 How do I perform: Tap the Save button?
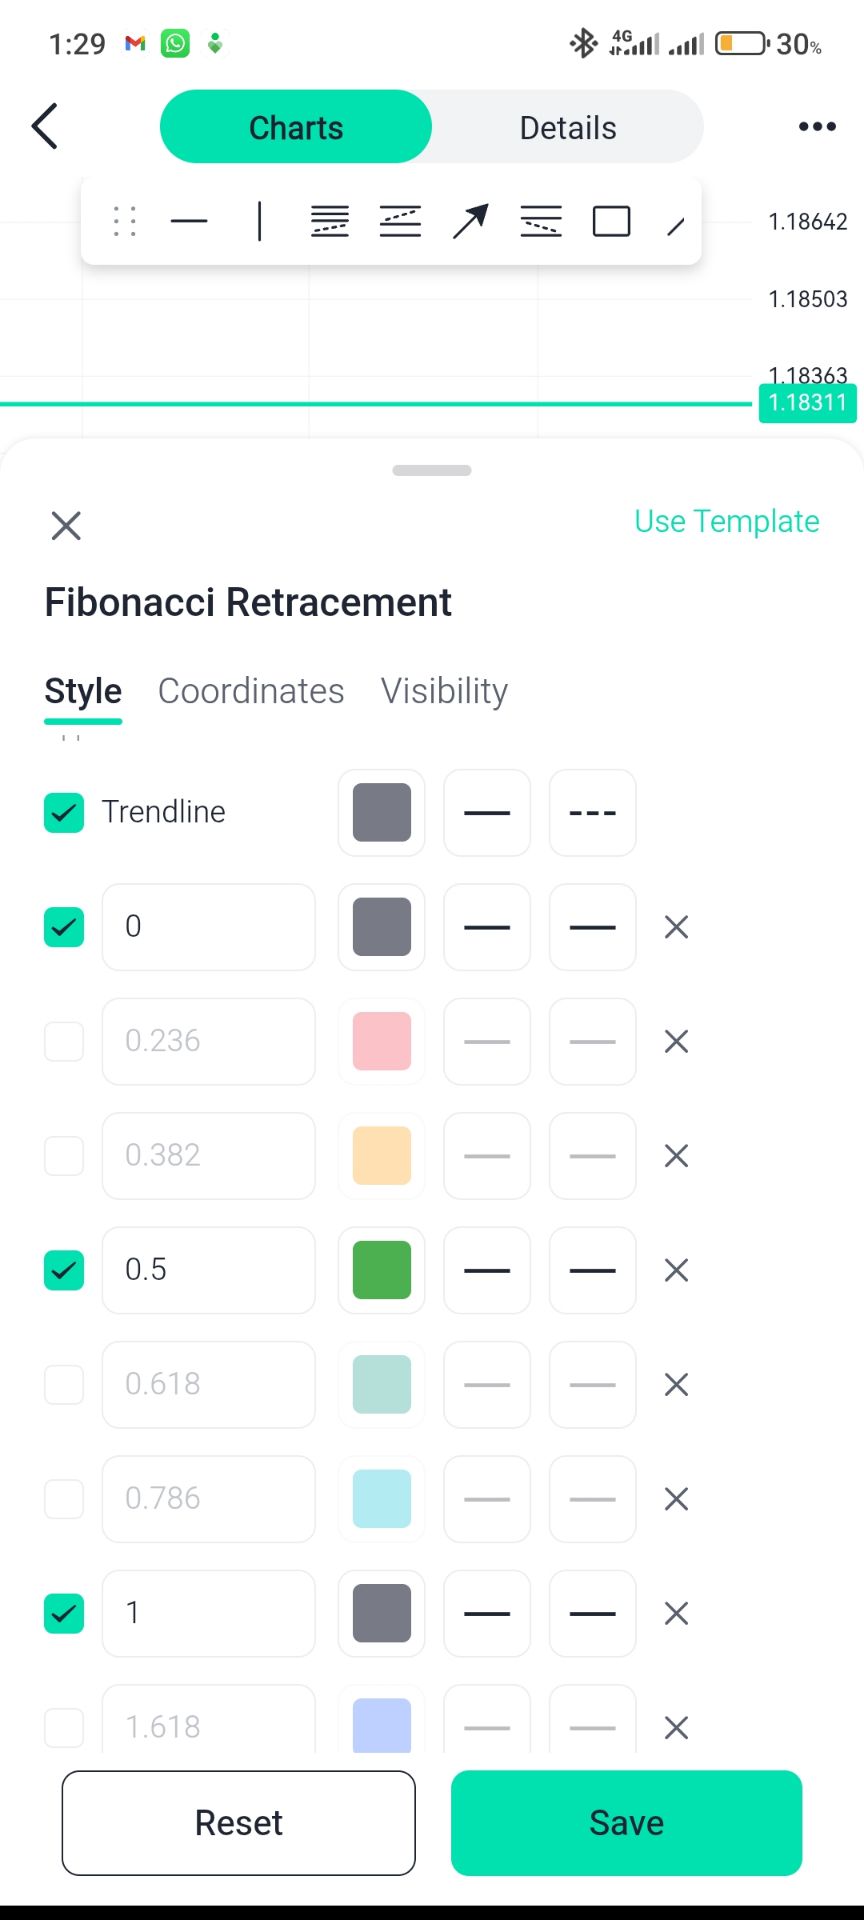coord(626,1823)
